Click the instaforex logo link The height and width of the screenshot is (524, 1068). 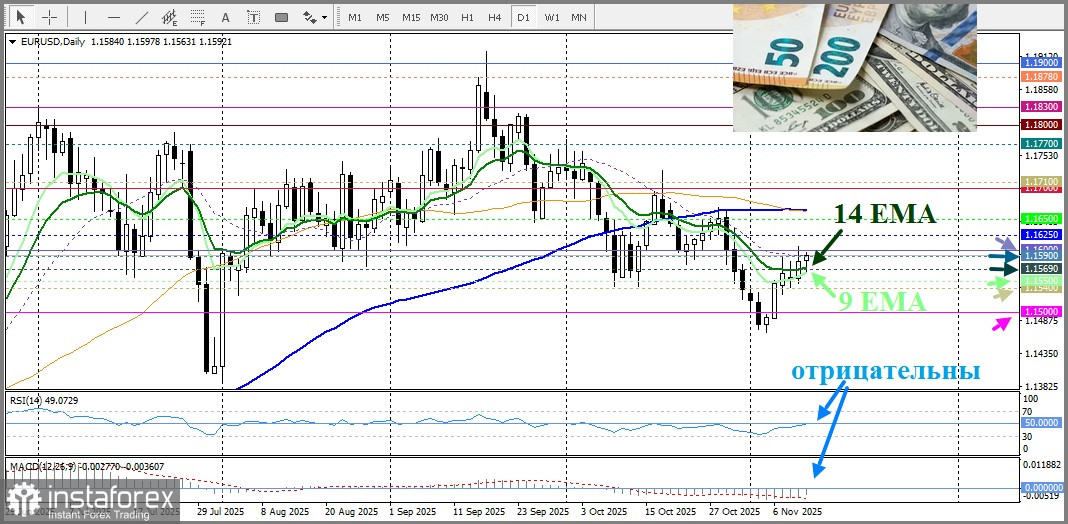pyautogui.click(x=90, y=500)
